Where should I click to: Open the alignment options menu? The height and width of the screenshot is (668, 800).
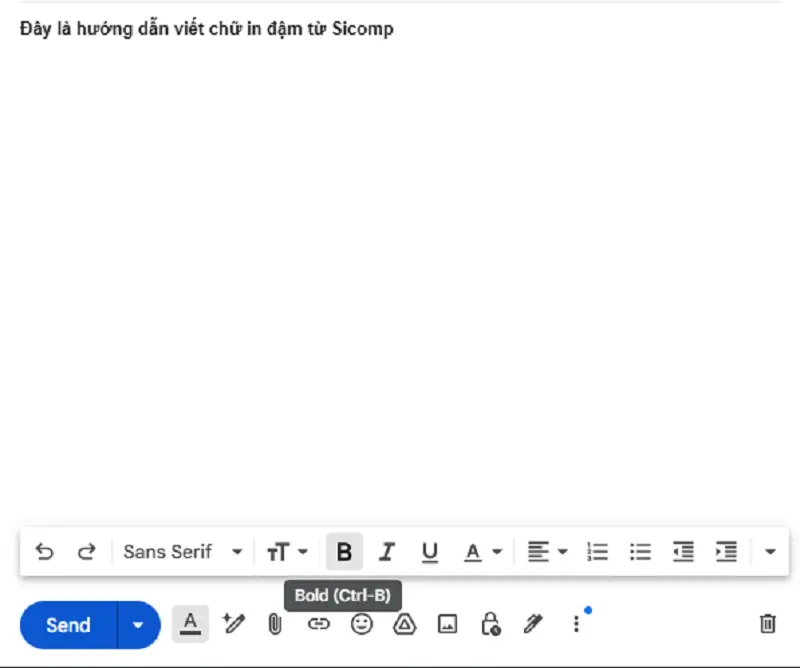tap(547, 551)
